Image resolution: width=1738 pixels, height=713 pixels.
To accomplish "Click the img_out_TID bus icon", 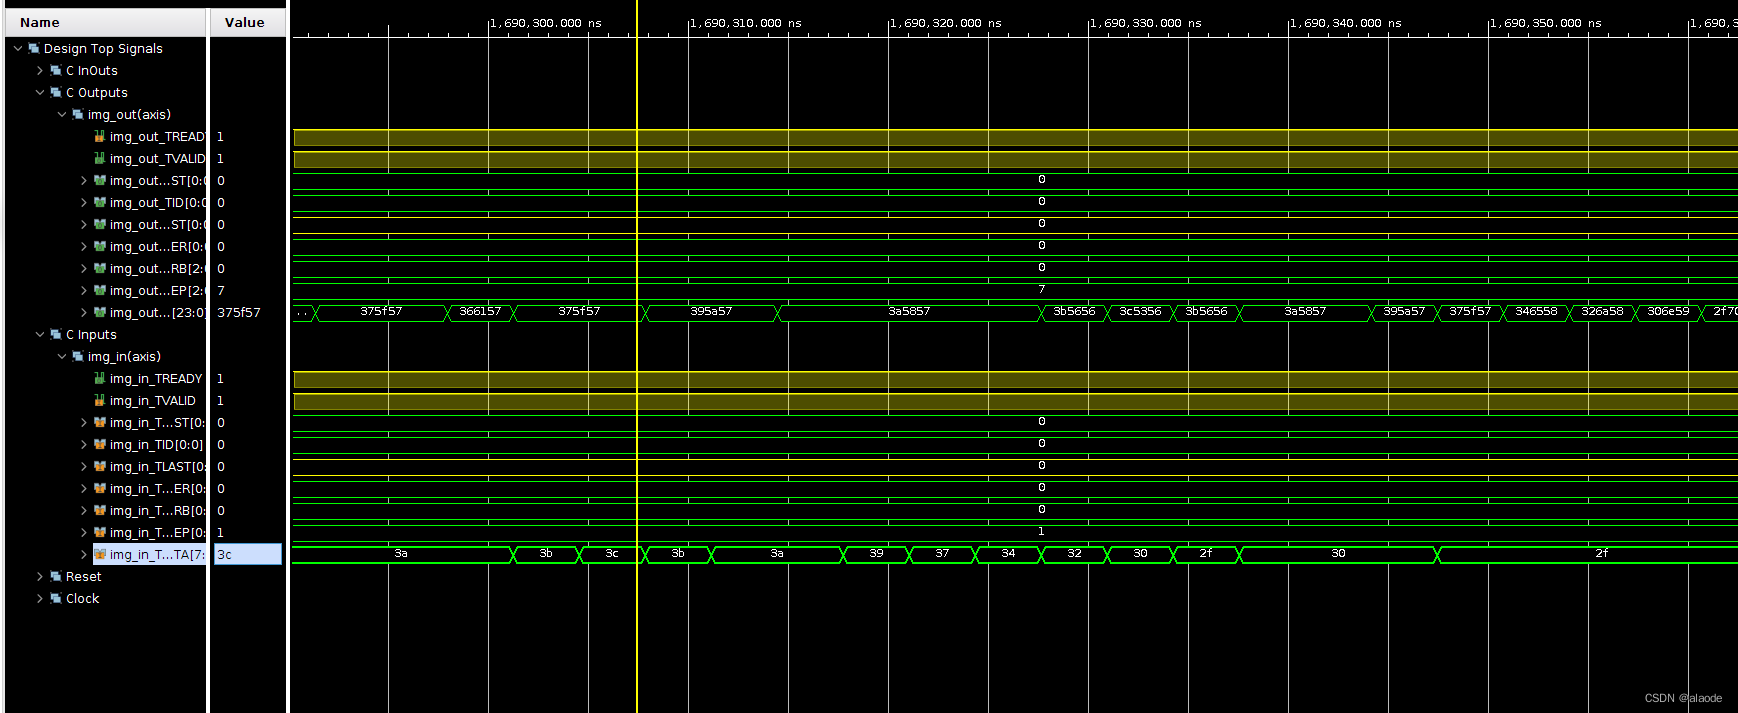I will pyautogui.click(x=100, y=202).
